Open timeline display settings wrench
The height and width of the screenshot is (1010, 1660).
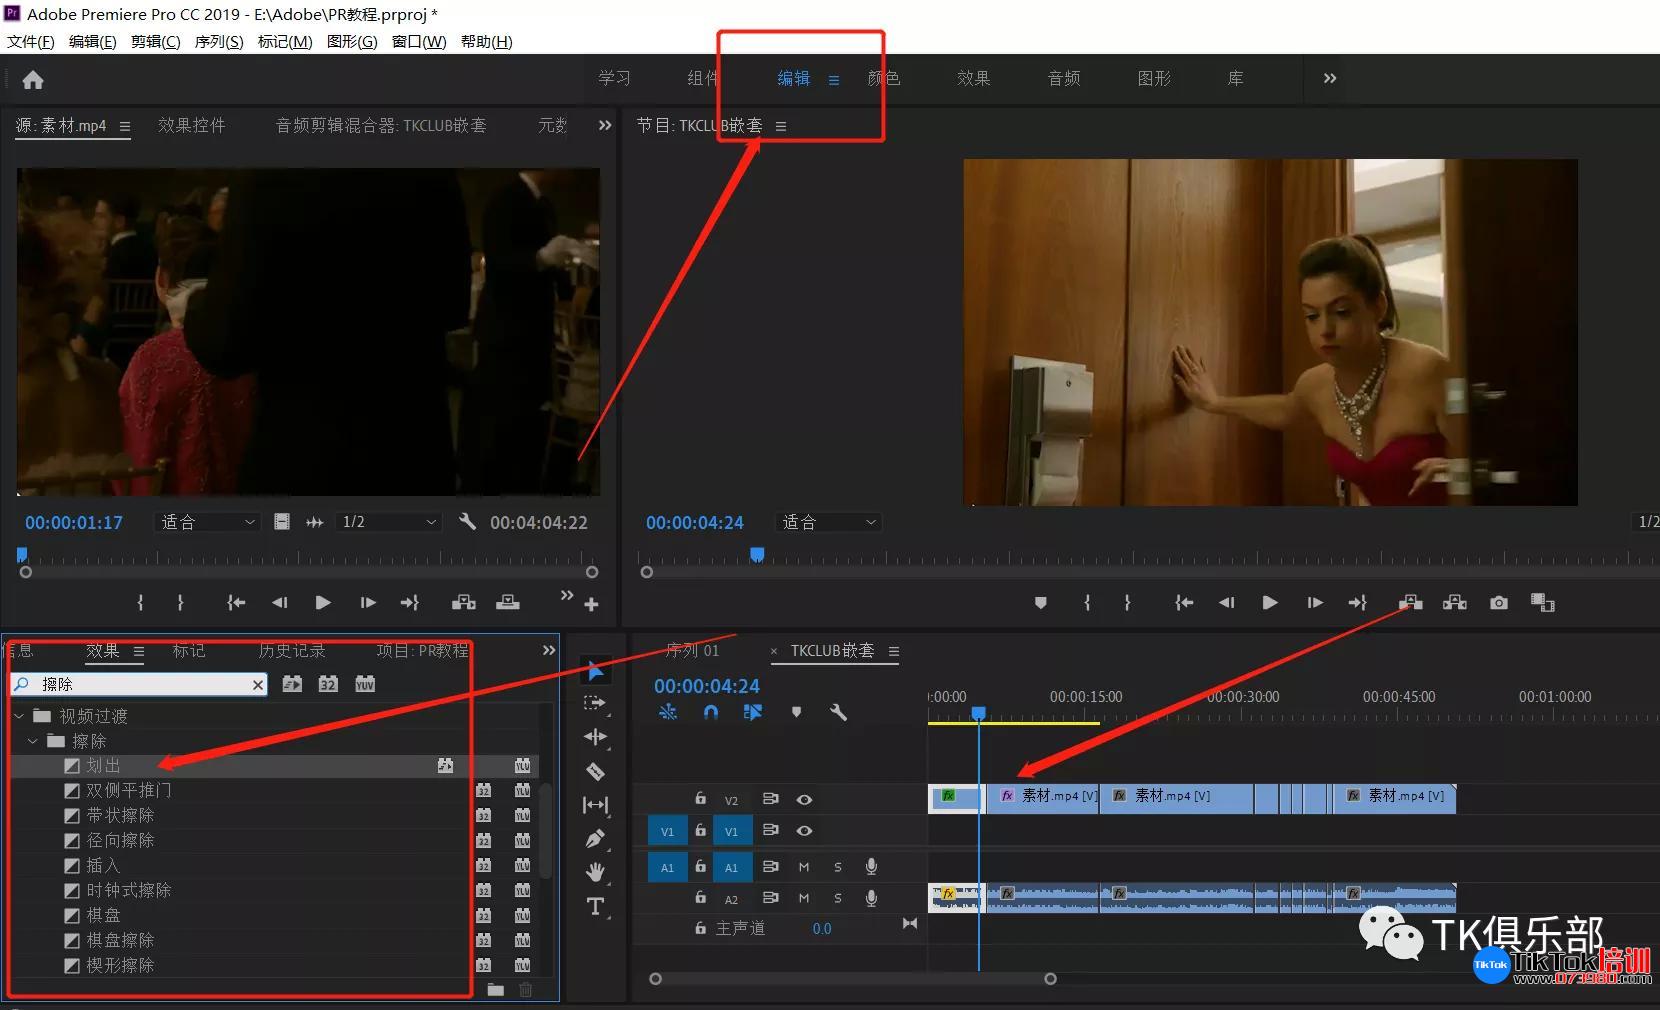838,712
